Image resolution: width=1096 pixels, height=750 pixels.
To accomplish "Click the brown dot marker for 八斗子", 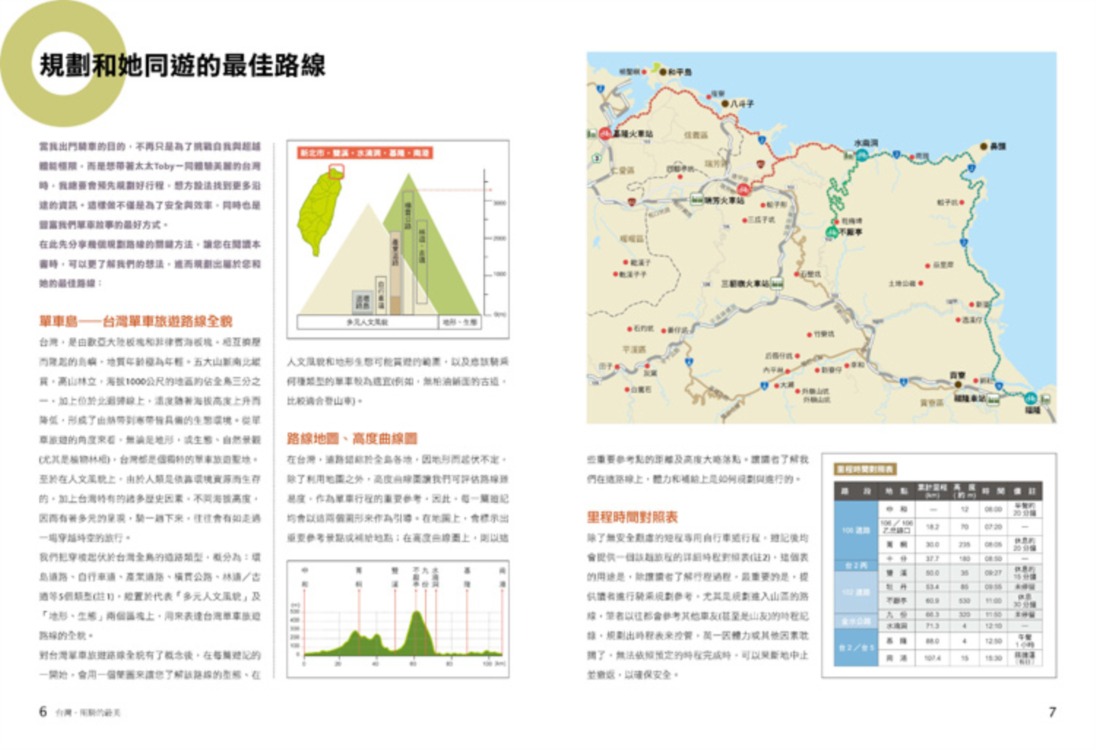I will pyautogui.click(x=725, y=102).
